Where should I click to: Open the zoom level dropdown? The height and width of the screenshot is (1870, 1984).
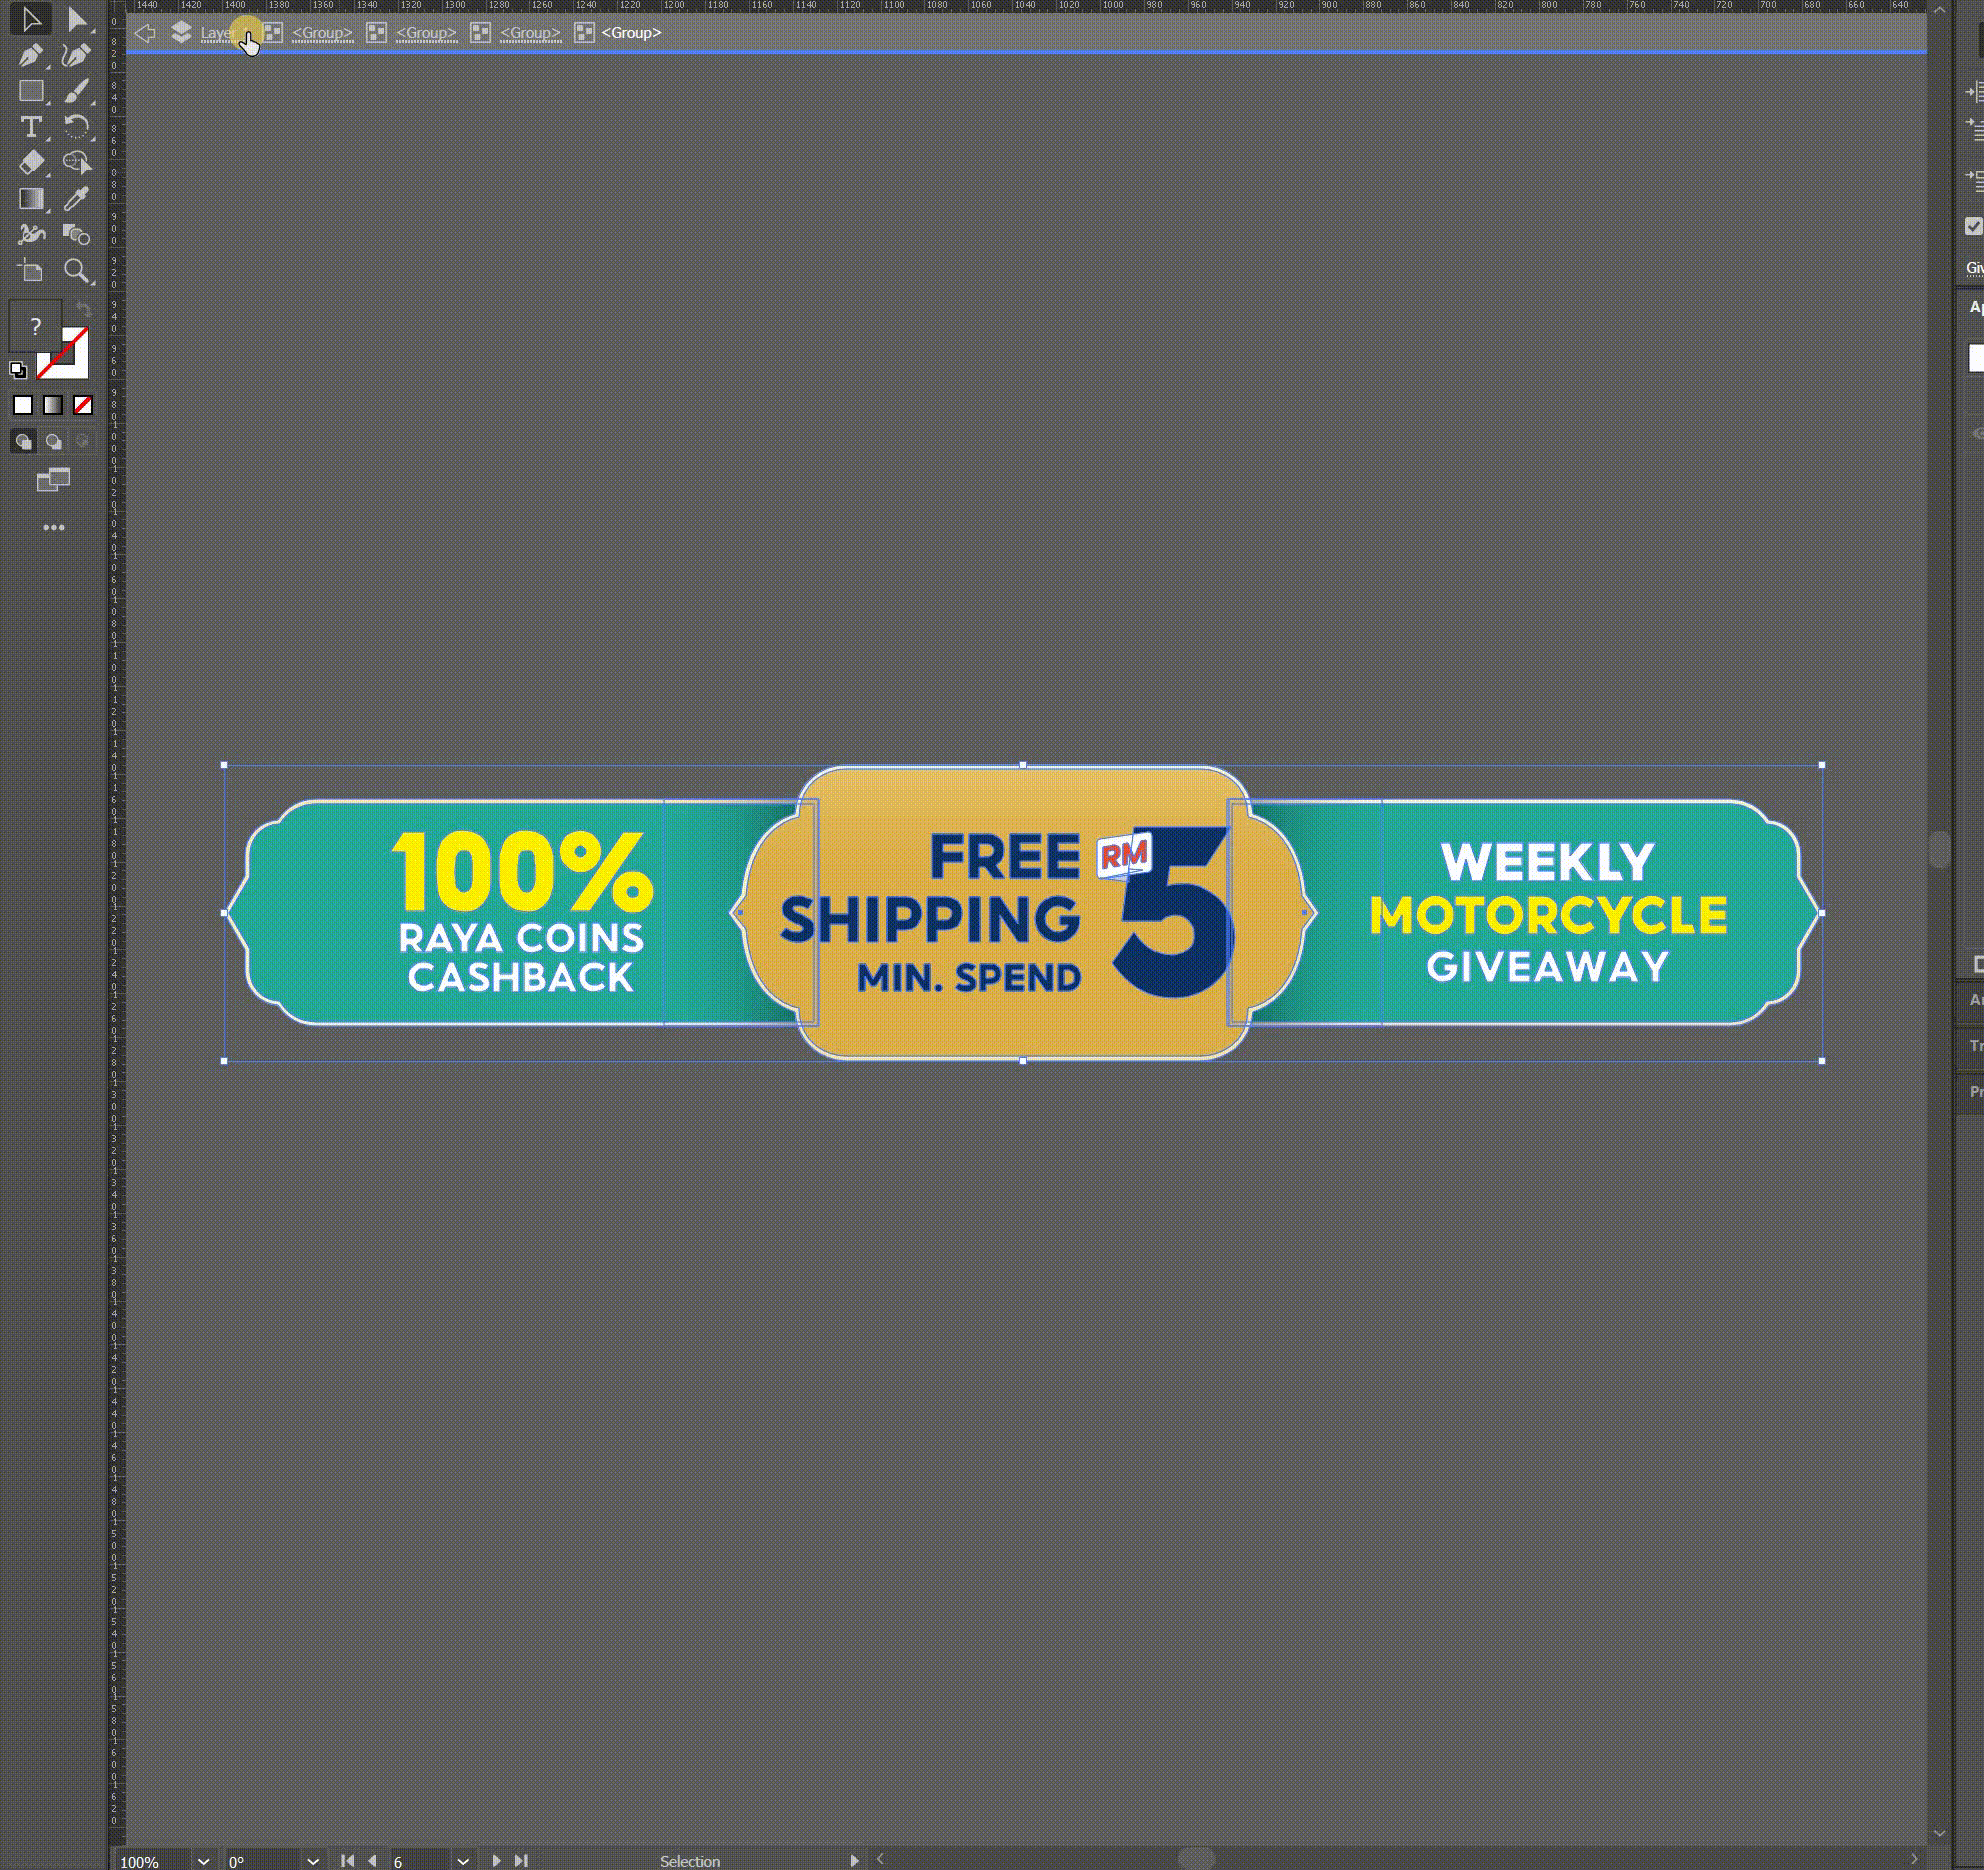(203, 1861)
